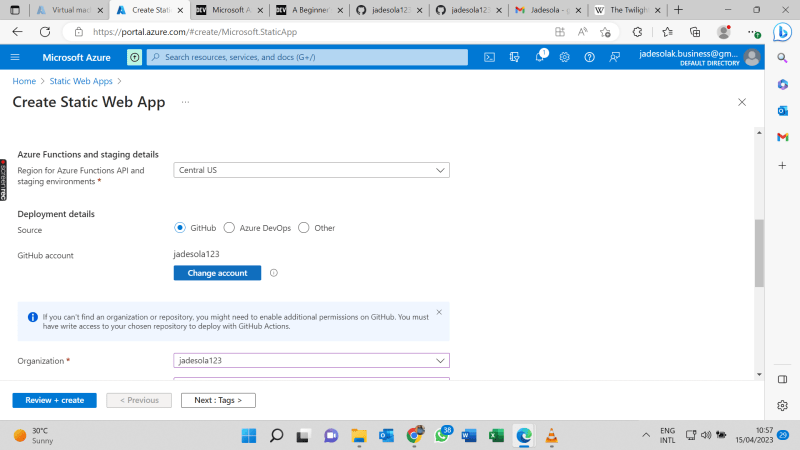Select Azure DevOps as deployment source
Screen dimensions: 800x450
point(229,228)
